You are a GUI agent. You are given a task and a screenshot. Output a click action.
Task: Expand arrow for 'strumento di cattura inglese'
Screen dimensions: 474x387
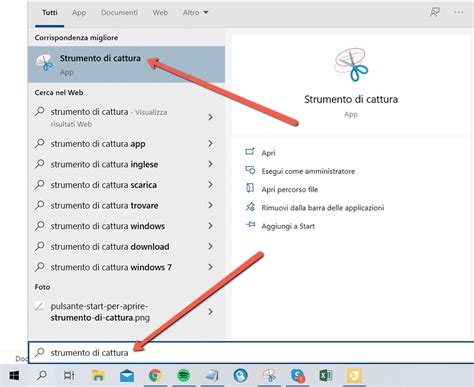210,164
